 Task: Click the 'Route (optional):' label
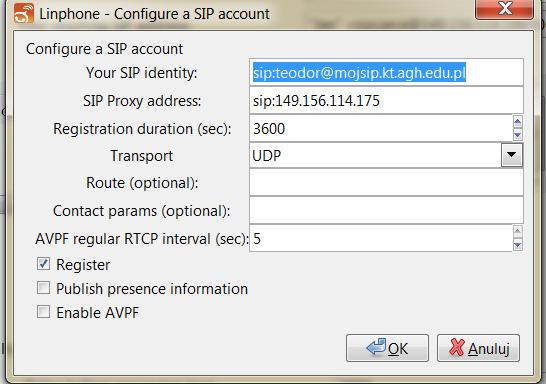coord(142,183)
